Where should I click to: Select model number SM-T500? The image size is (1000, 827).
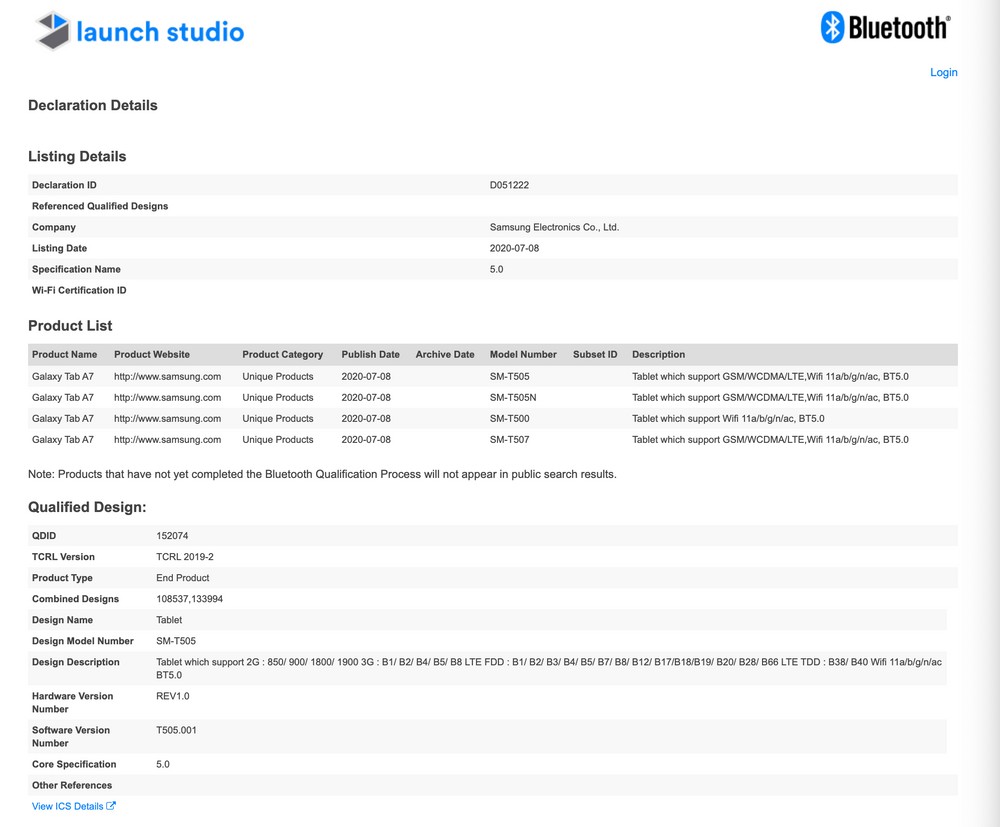click(510, 418)
